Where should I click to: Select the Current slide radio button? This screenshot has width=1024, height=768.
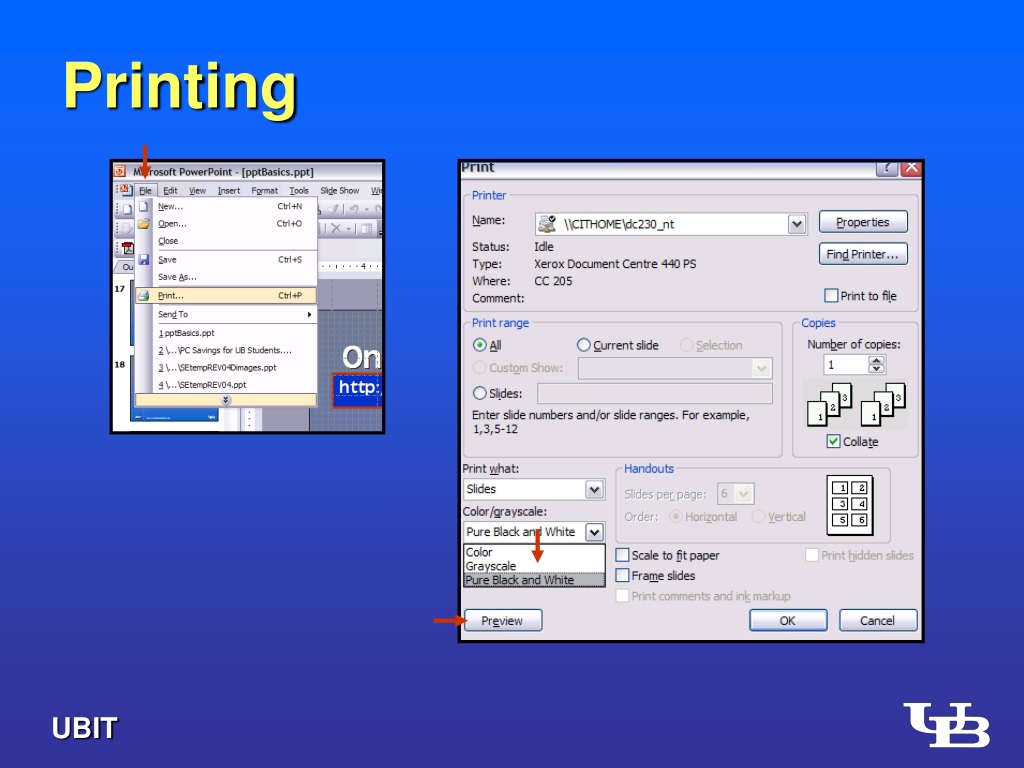tap(584, 345)
